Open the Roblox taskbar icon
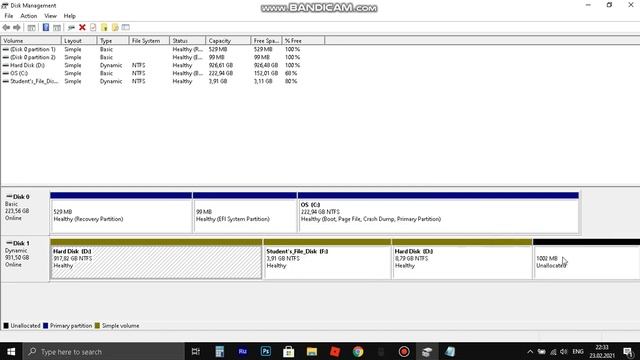The image size is (640, 360). [x=335, y=351]
